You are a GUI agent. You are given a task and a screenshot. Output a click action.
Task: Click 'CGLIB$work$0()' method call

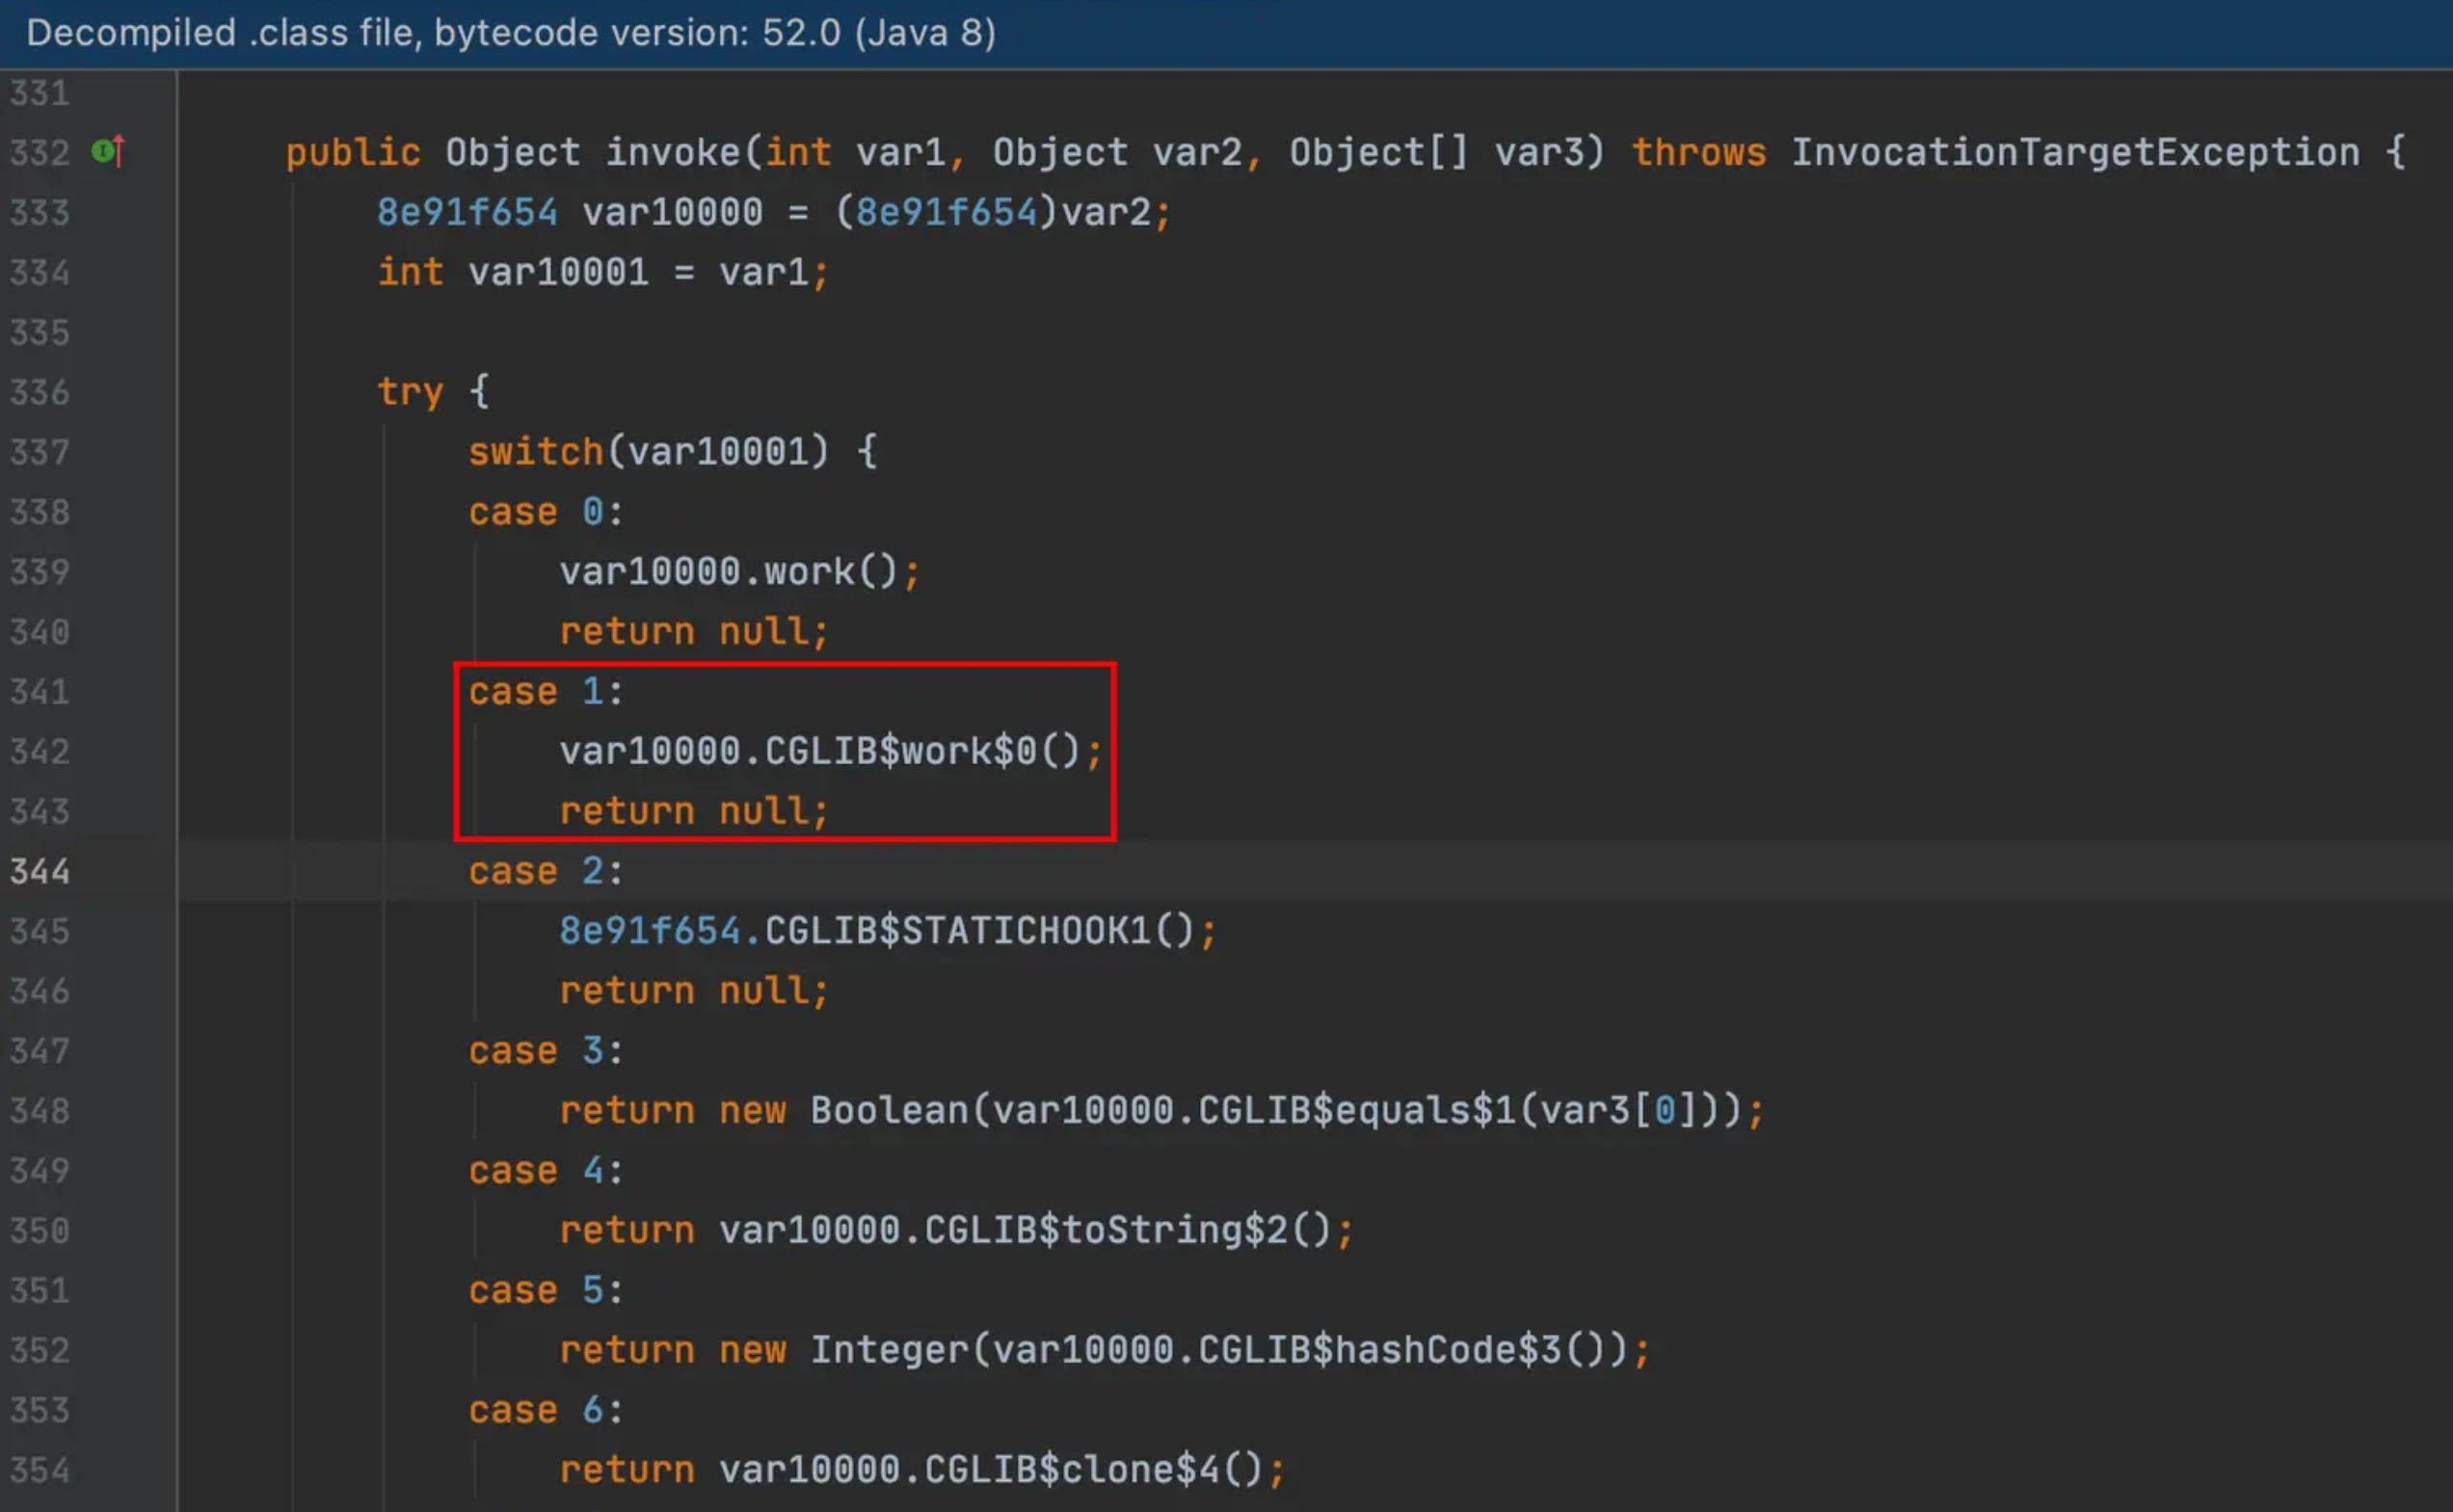pos(923,751)
